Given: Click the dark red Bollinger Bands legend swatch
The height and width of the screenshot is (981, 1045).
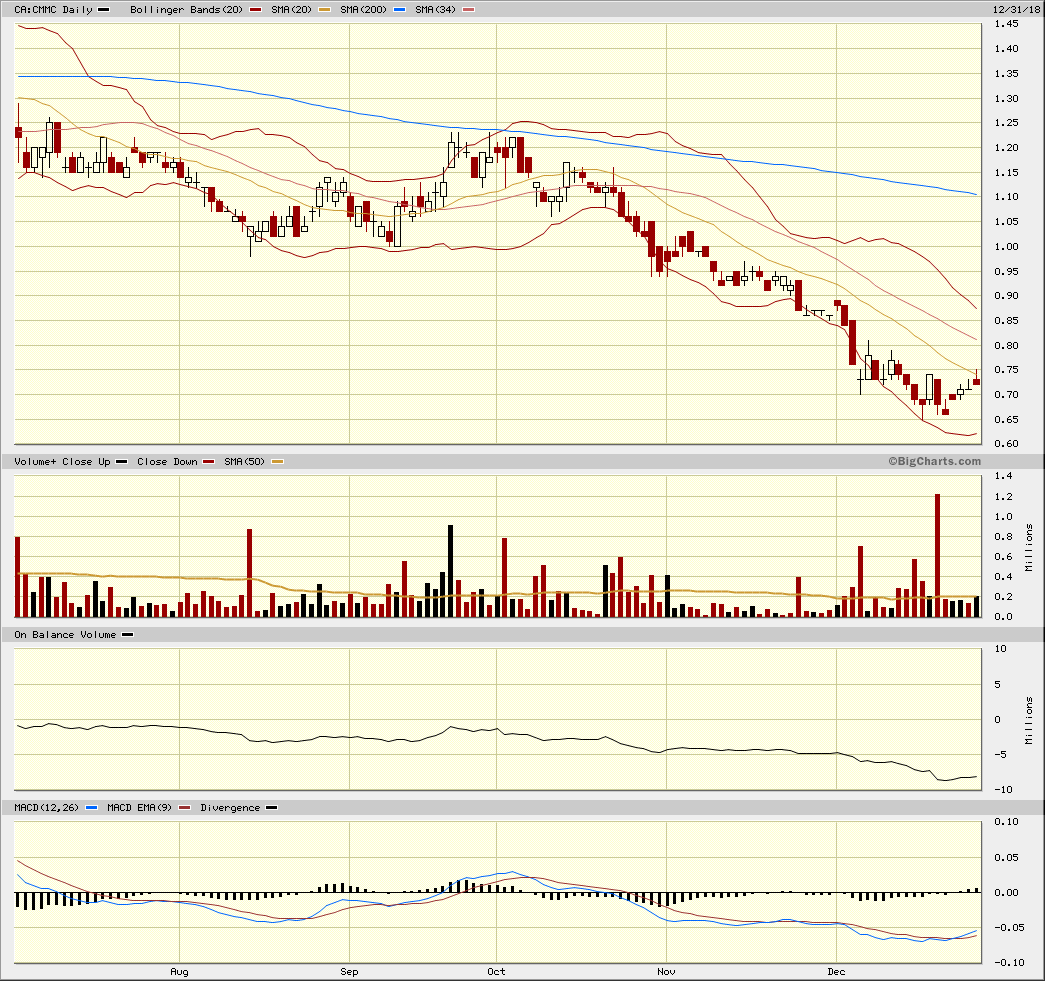Looking at the screenshot, I should click(255, 10).
